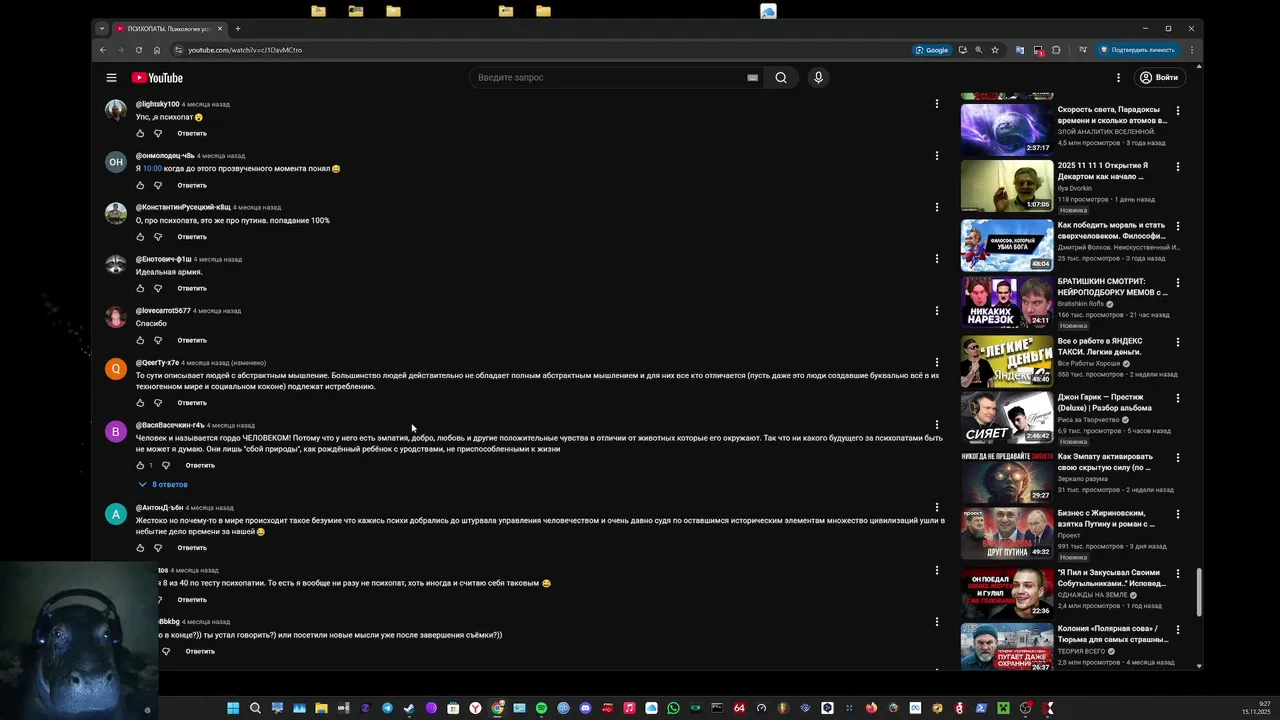
Task: Open the browser three-dot menu
Action: coord(1191,50)
